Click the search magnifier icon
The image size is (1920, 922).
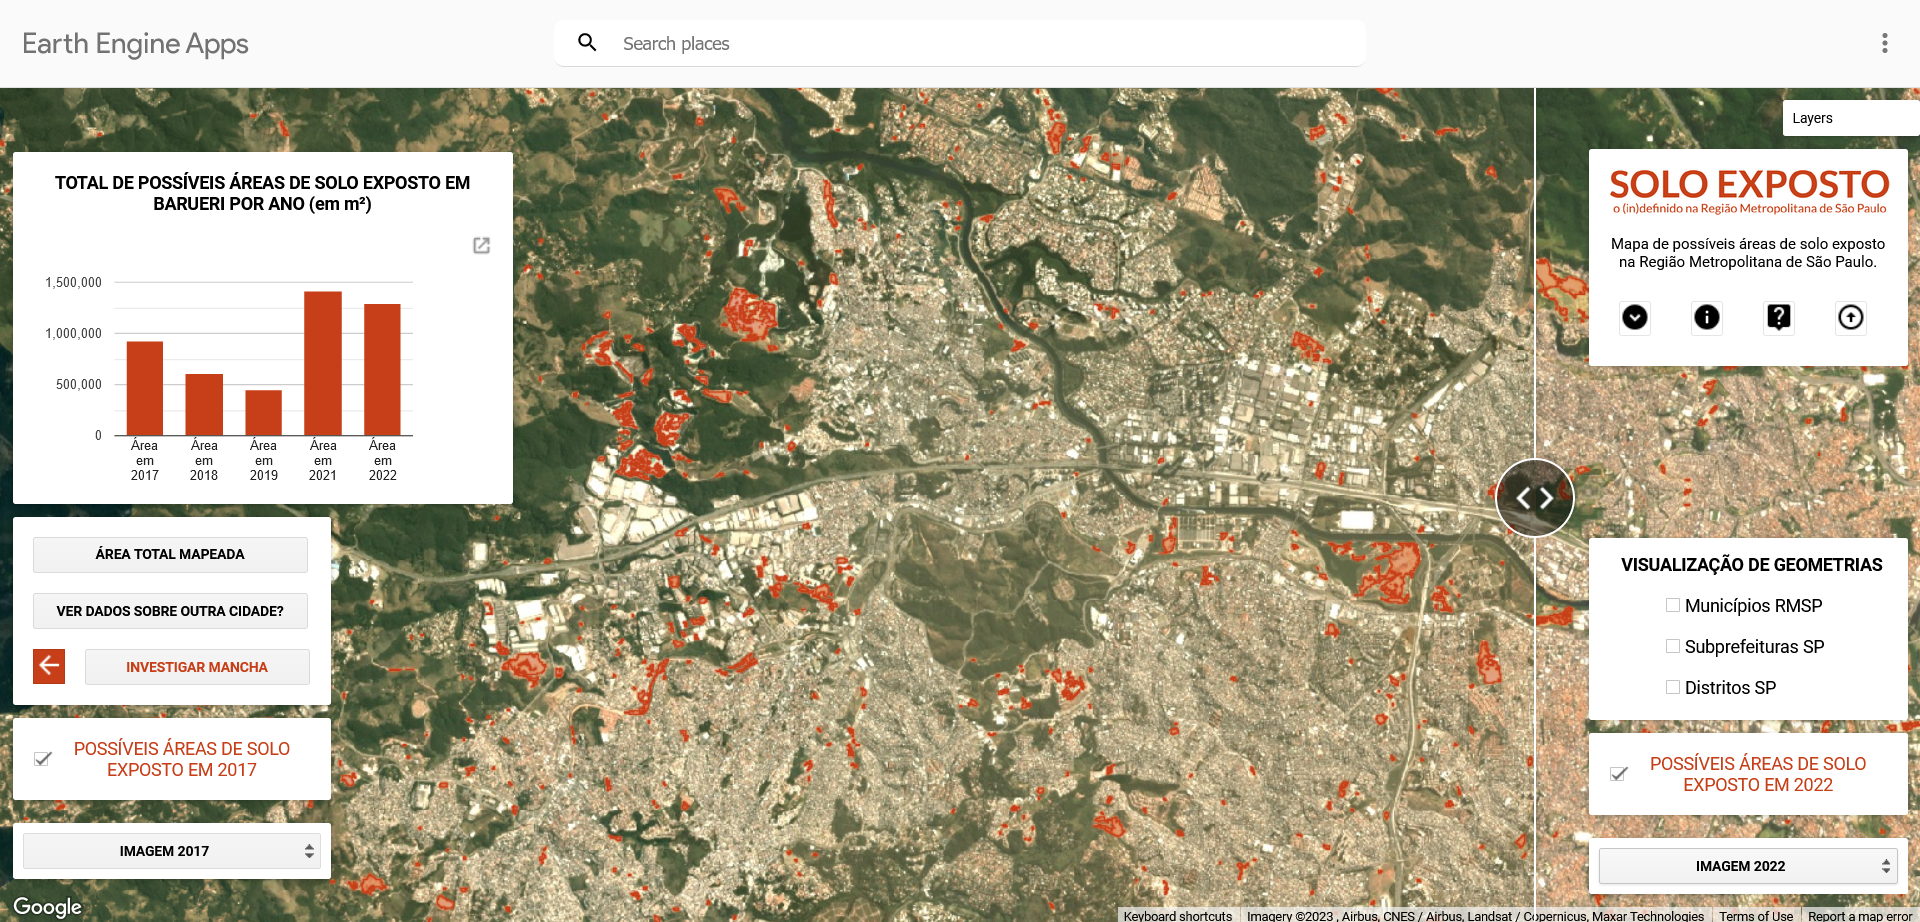[587, 43]
